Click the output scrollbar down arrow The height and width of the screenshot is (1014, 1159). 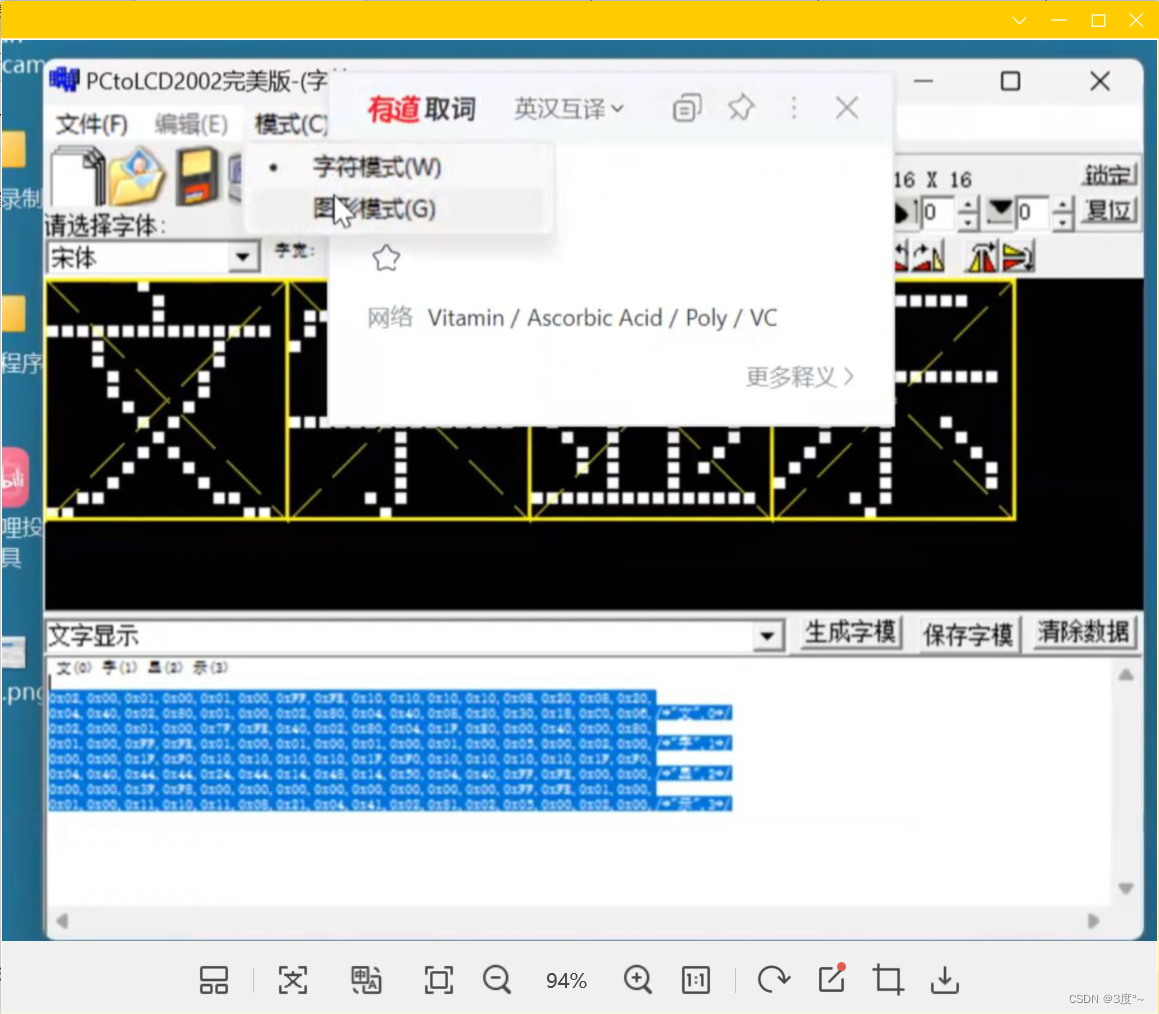coord(1126,888)
